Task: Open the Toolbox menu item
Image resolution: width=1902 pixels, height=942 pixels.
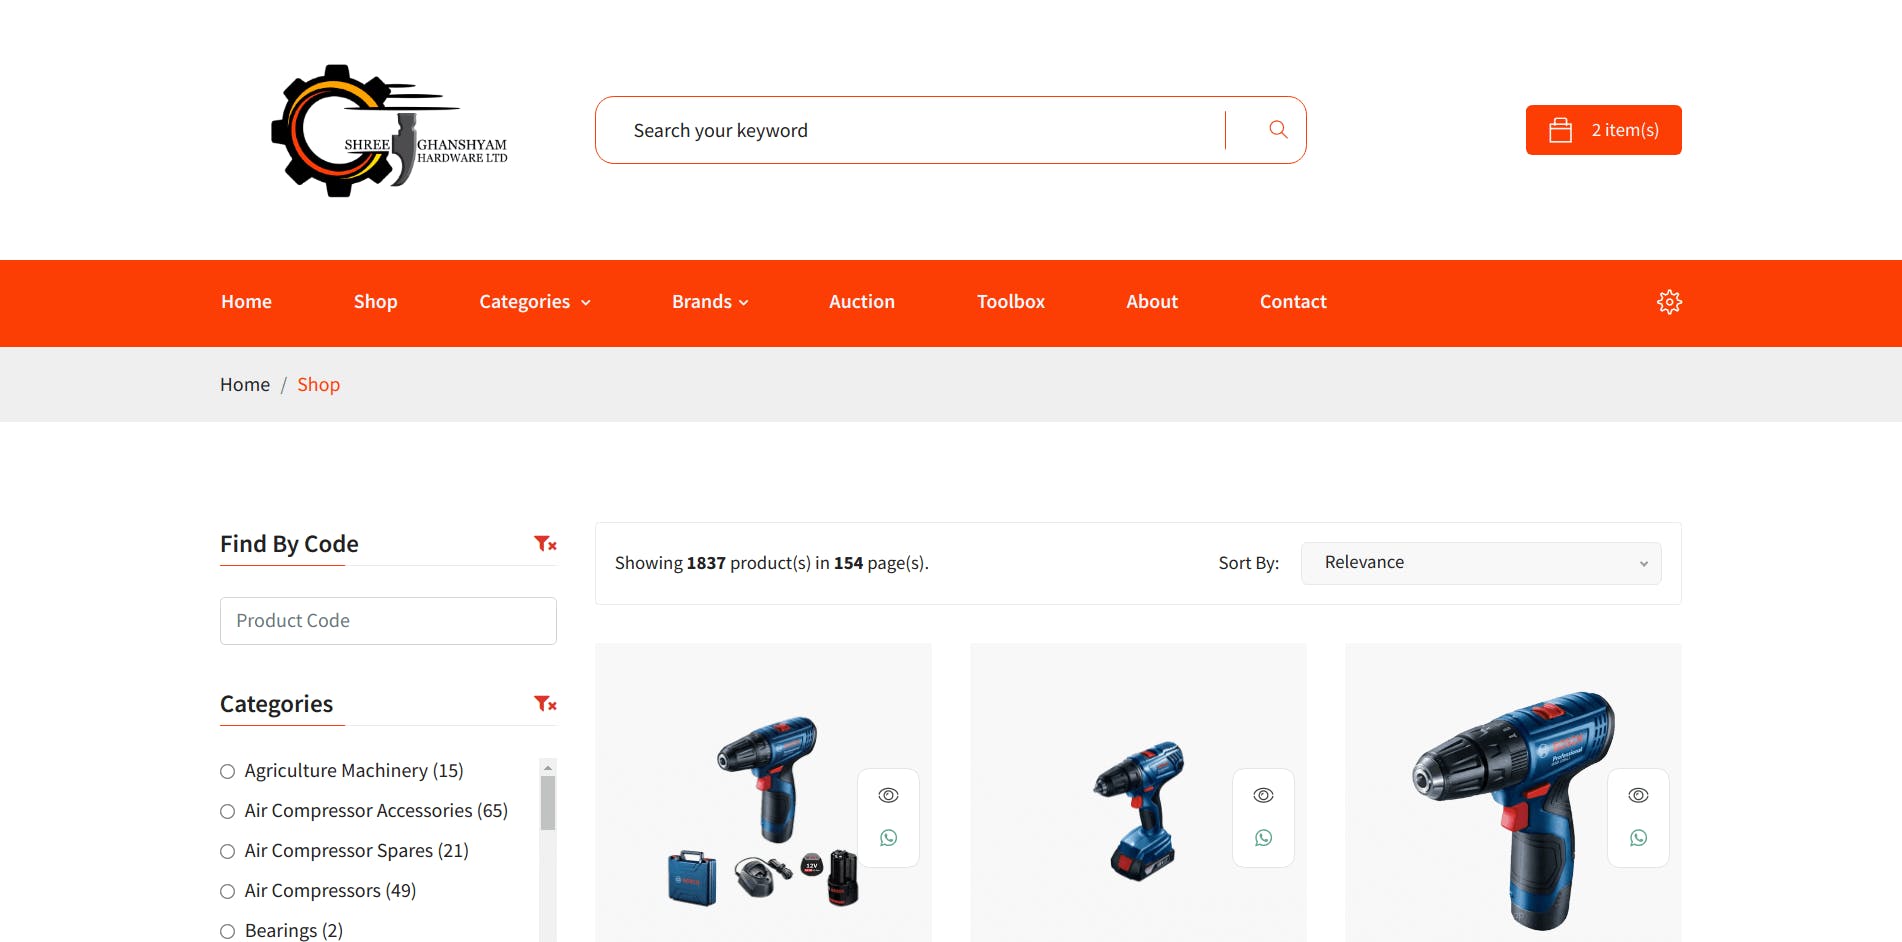Action: [1011, 302]
